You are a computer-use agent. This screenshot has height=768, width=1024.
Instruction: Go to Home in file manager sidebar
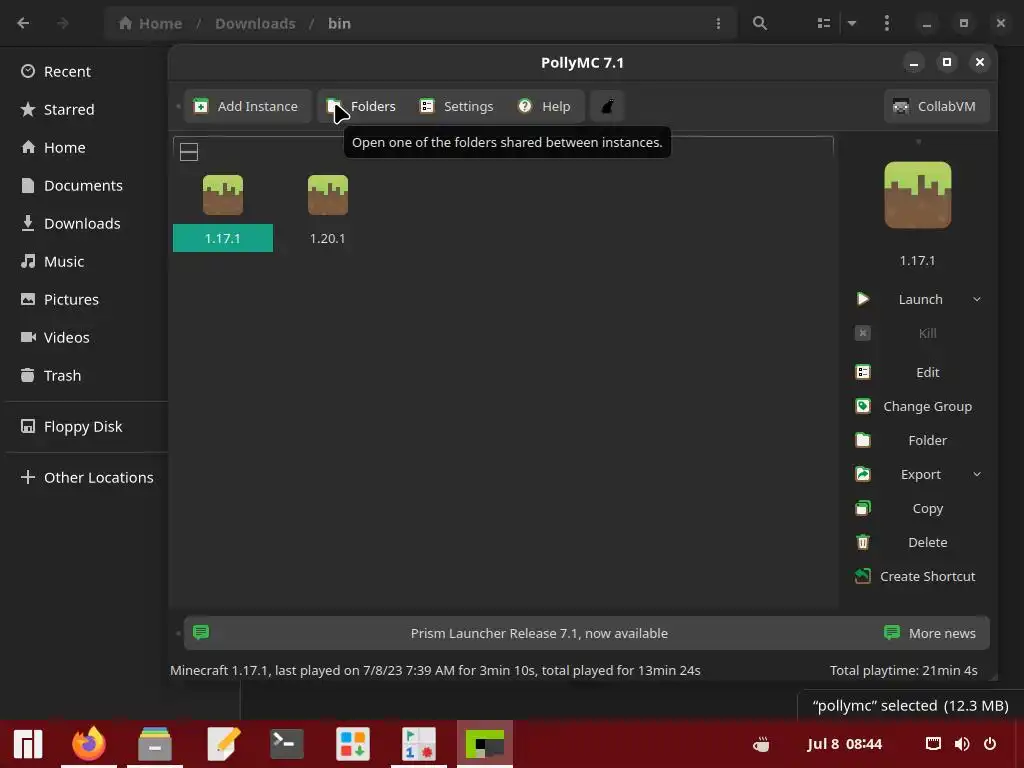coord(85,148)
